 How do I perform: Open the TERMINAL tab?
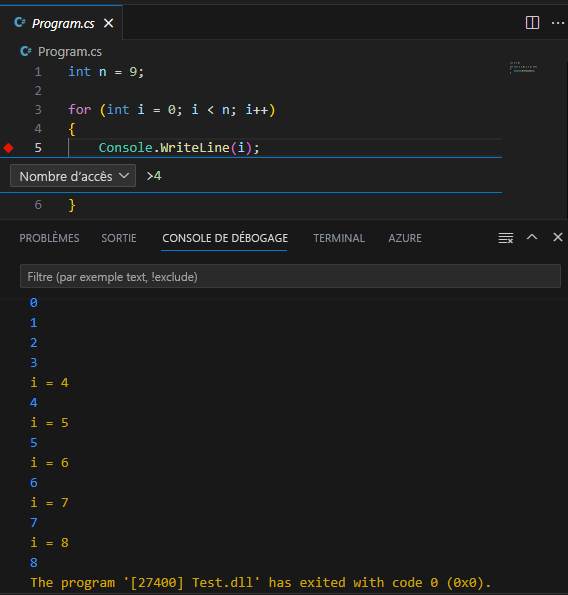(339, 238)
